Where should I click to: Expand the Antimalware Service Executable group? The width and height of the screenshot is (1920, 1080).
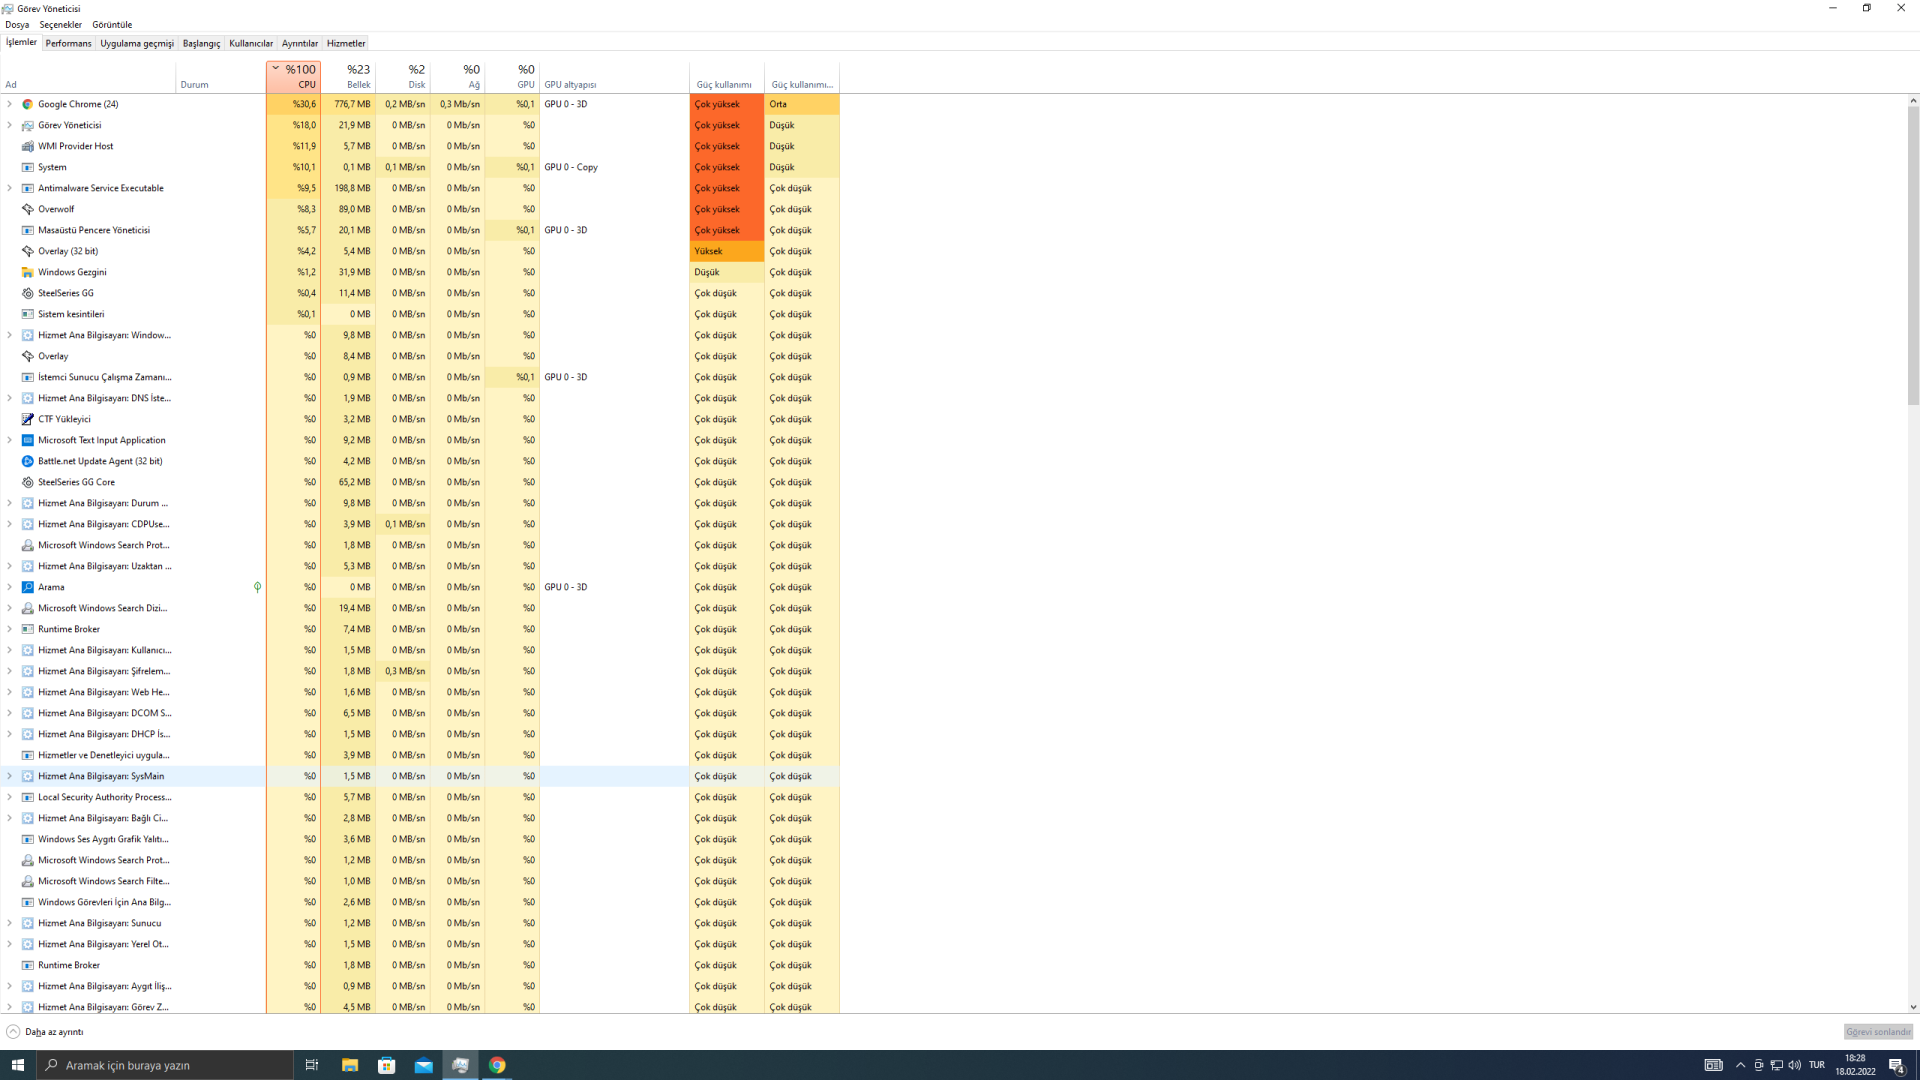point(10,188)
